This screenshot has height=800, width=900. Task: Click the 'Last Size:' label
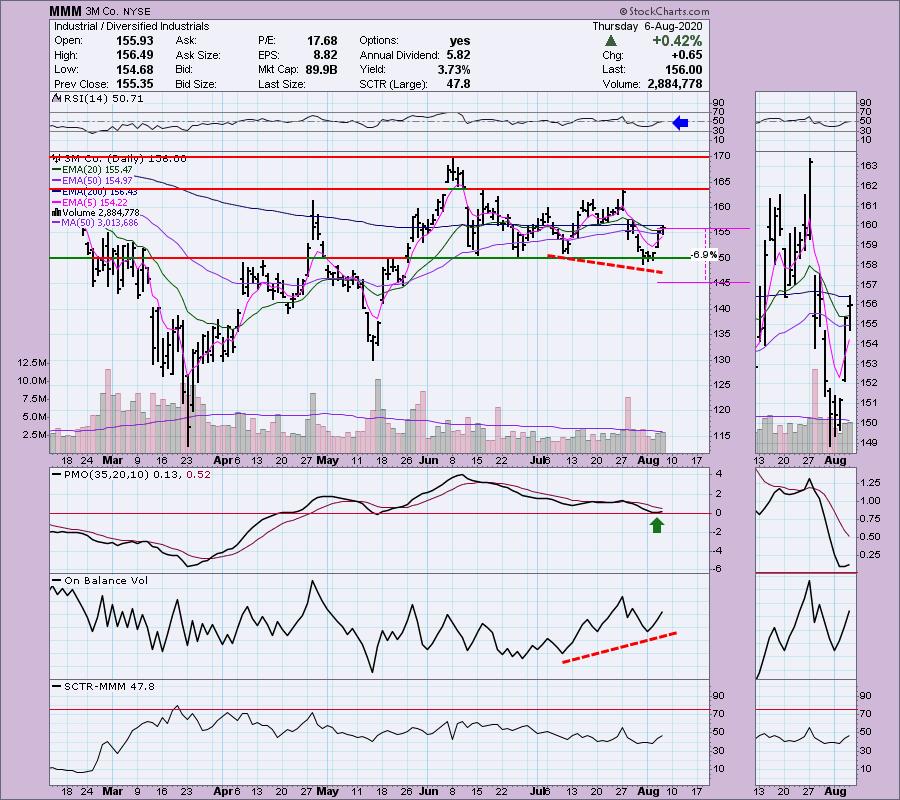(x=281, y=84)
